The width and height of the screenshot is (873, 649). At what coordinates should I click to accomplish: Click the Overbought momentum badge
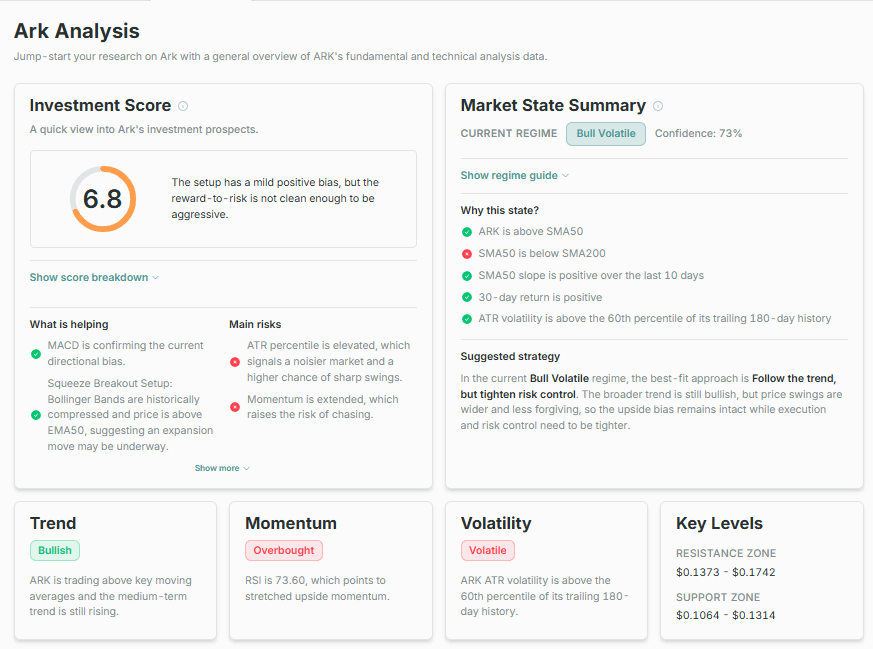284,550
